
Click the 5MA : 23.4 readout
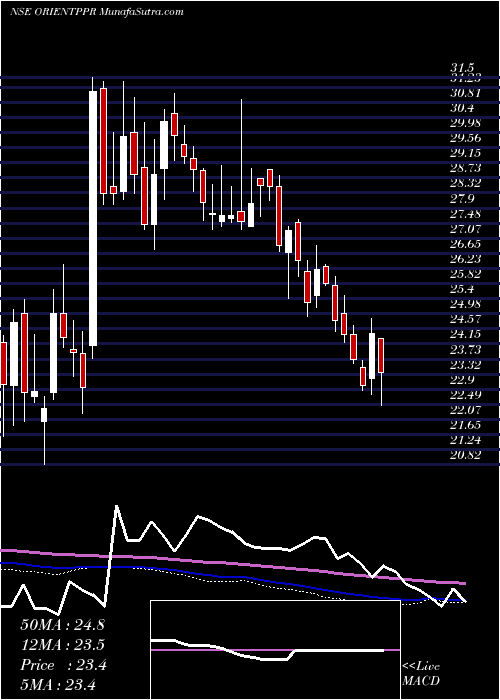tap(59, 684)
